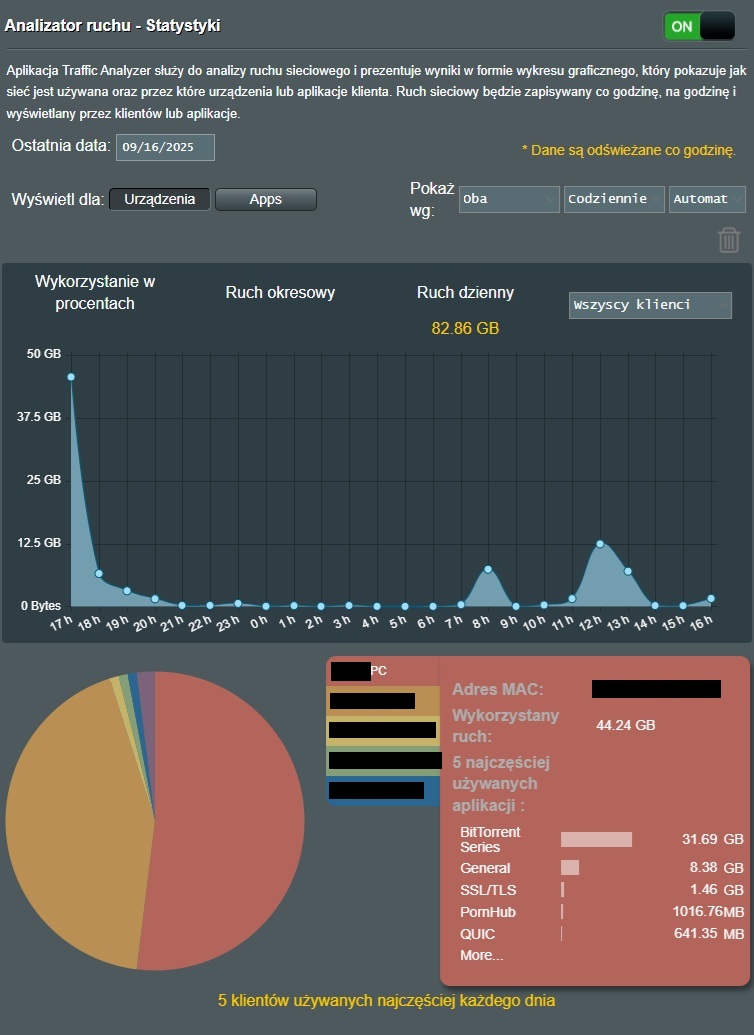
Task: Click the Ostatnia data date field
Action: [x=165, y=147]
